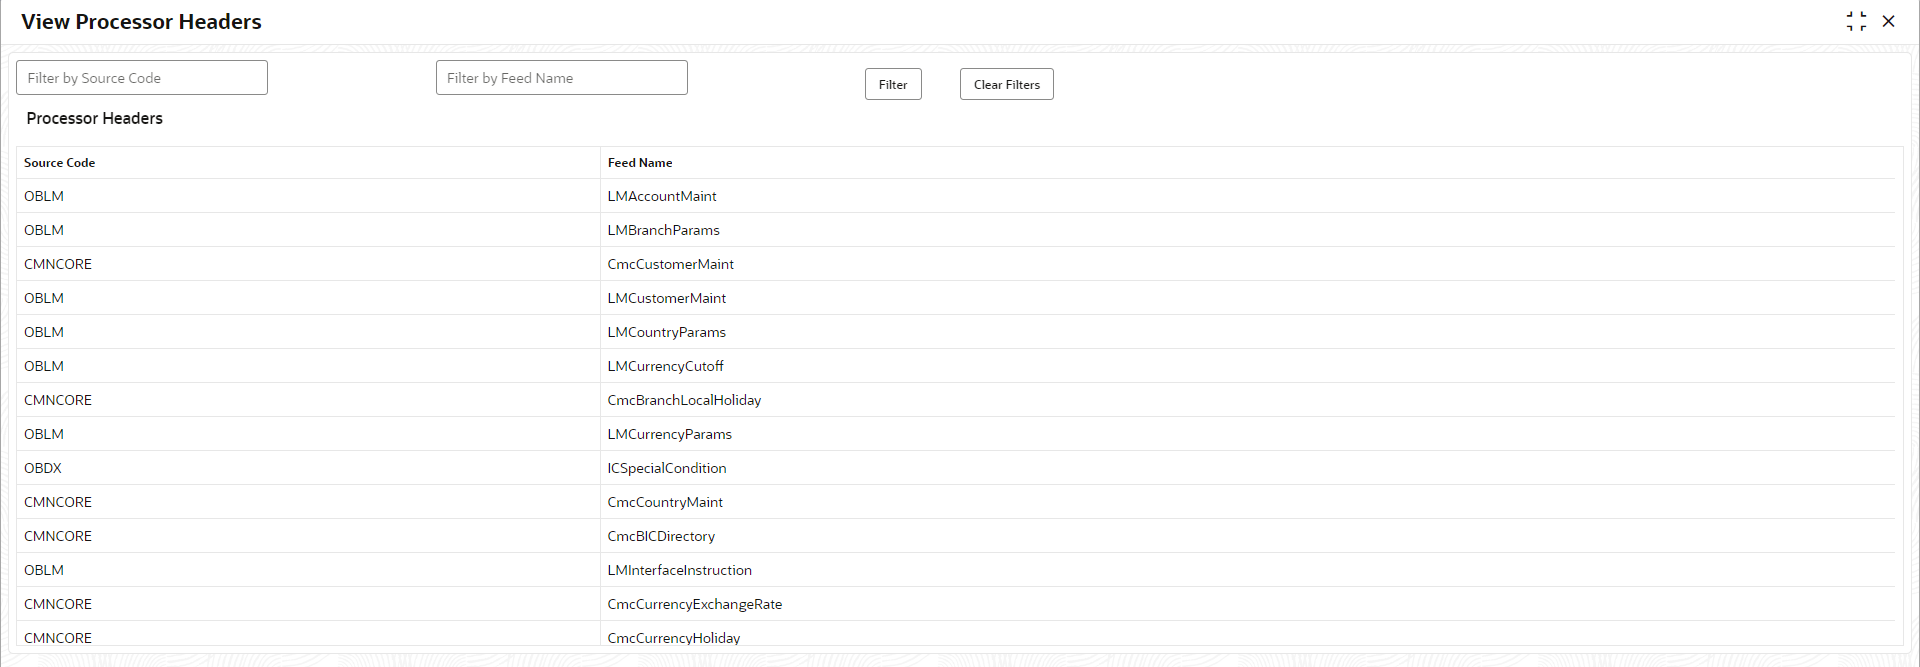Select the CmcBICDirectory feed cell
Viewport: 1920px width, 667px height.
click(x=1247, y=536)
